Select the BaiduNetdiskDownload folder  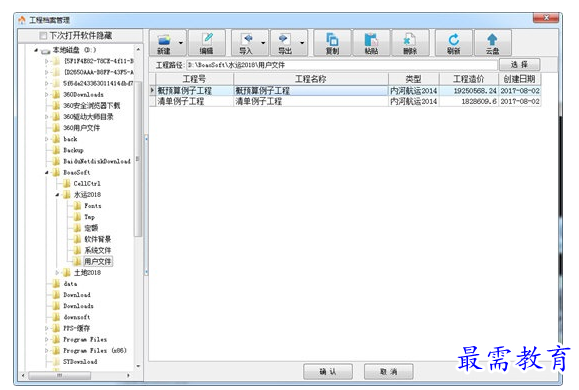tap(97, 161)
